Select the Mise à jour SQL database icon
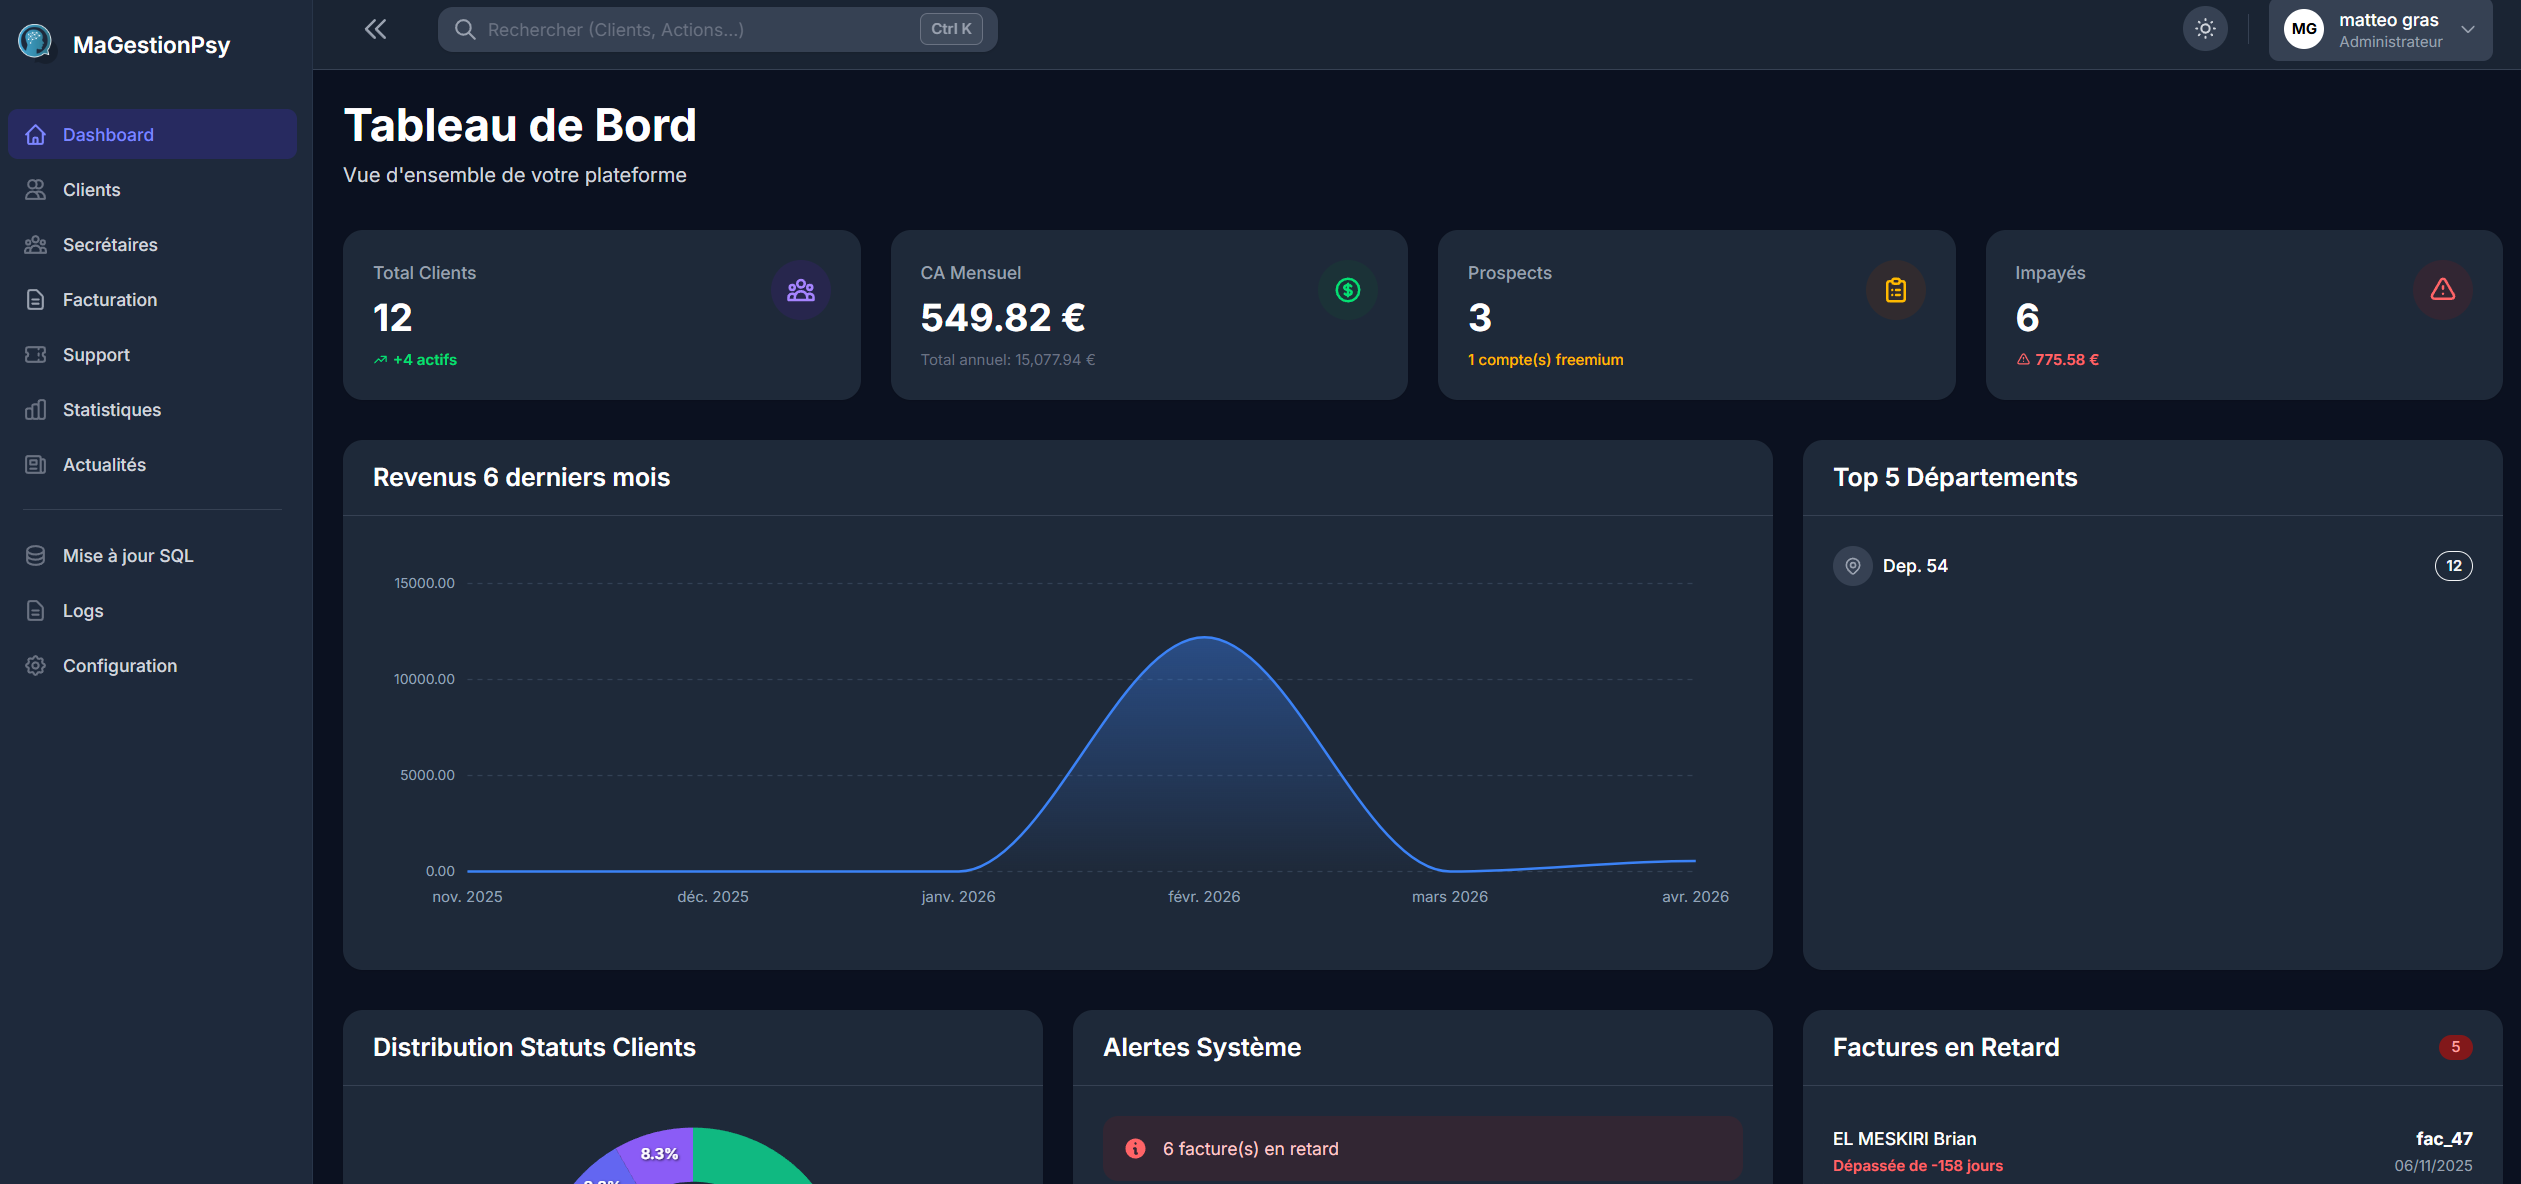 [x=36, y=555]
